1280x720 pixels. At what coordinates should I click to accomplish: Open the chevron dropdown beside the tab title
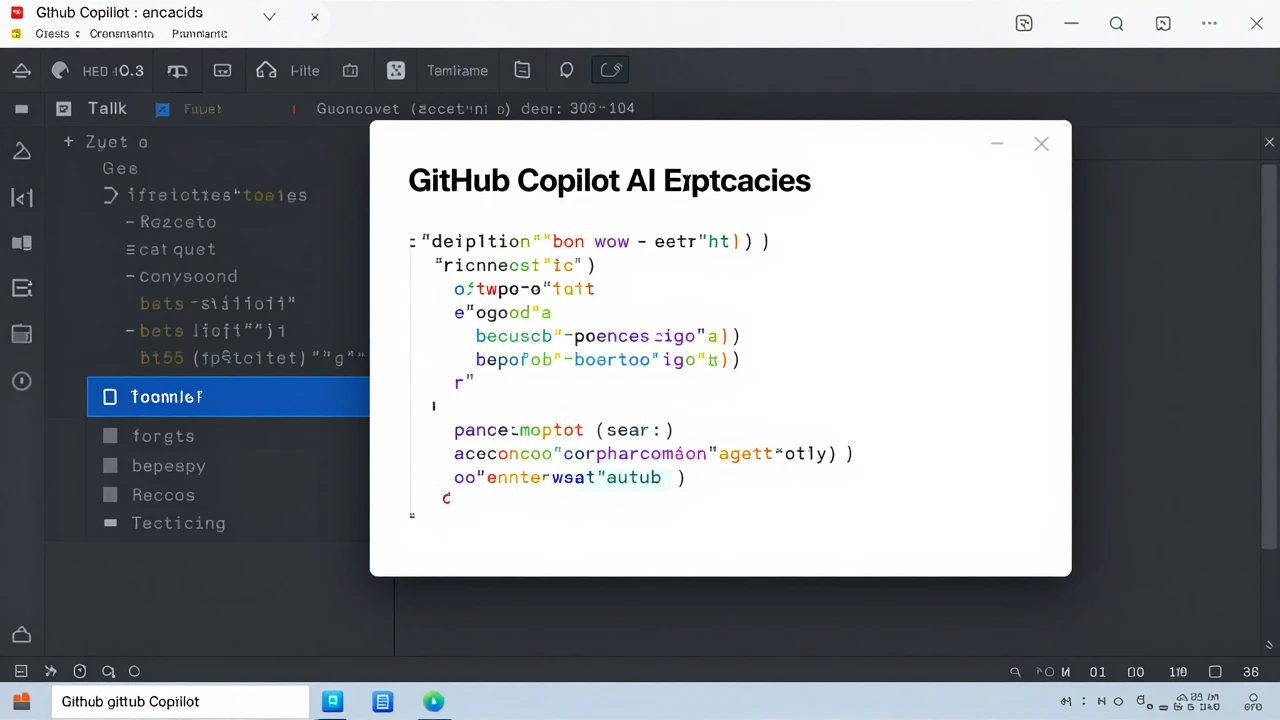point(269,17)
